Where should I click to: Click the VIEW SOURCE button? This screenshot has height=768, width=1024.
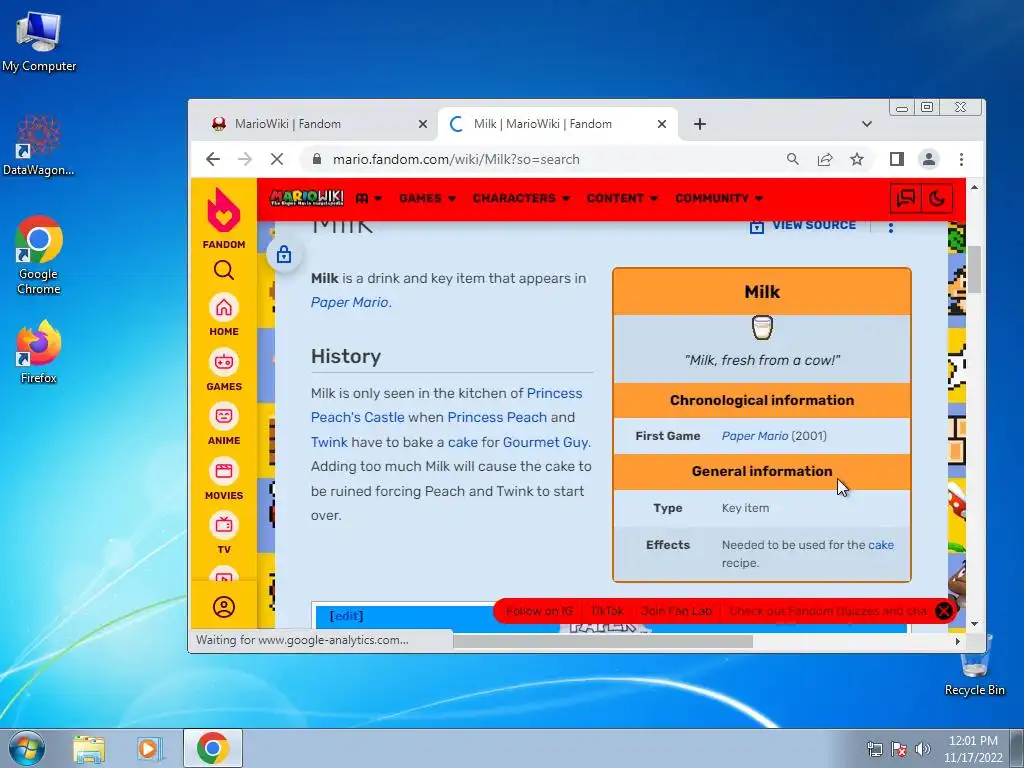click(x=803, y=225)
